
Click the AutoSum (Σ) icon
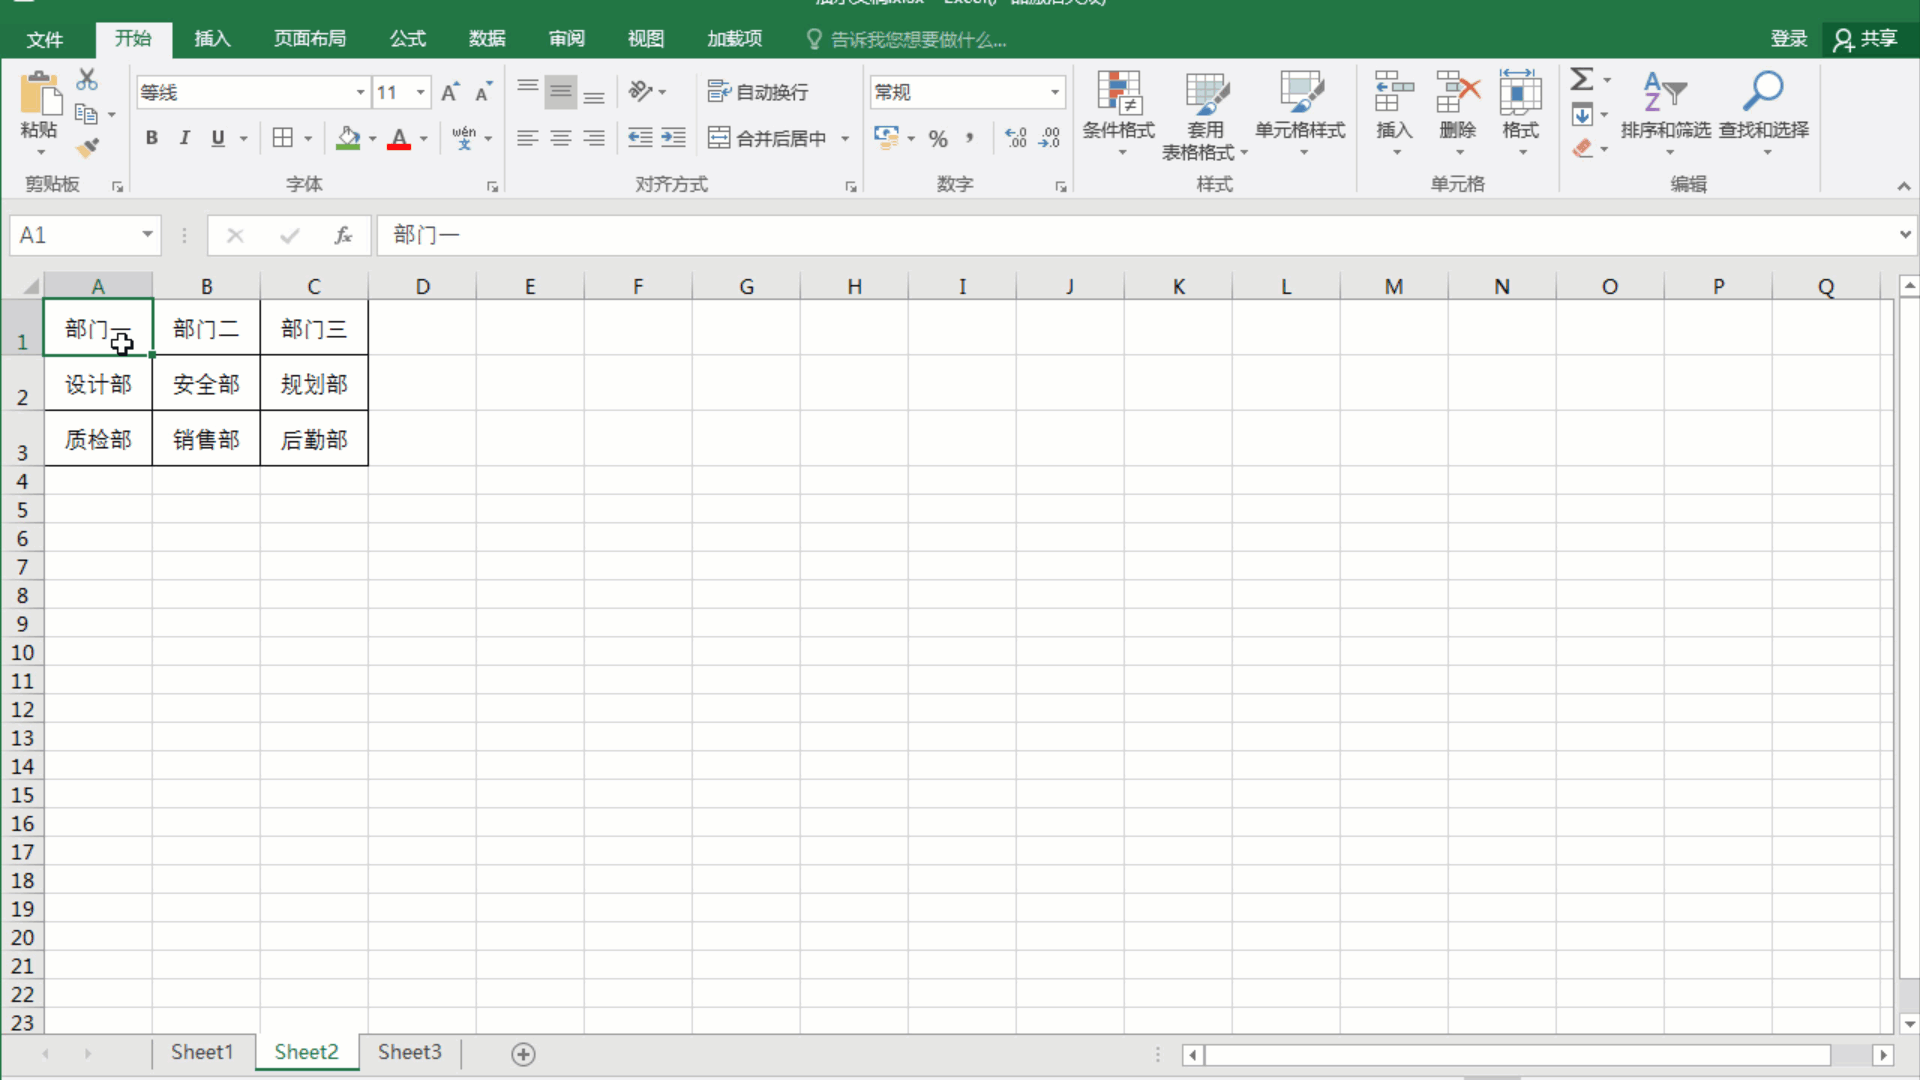pyautogui.click(x=1584, y=78)
